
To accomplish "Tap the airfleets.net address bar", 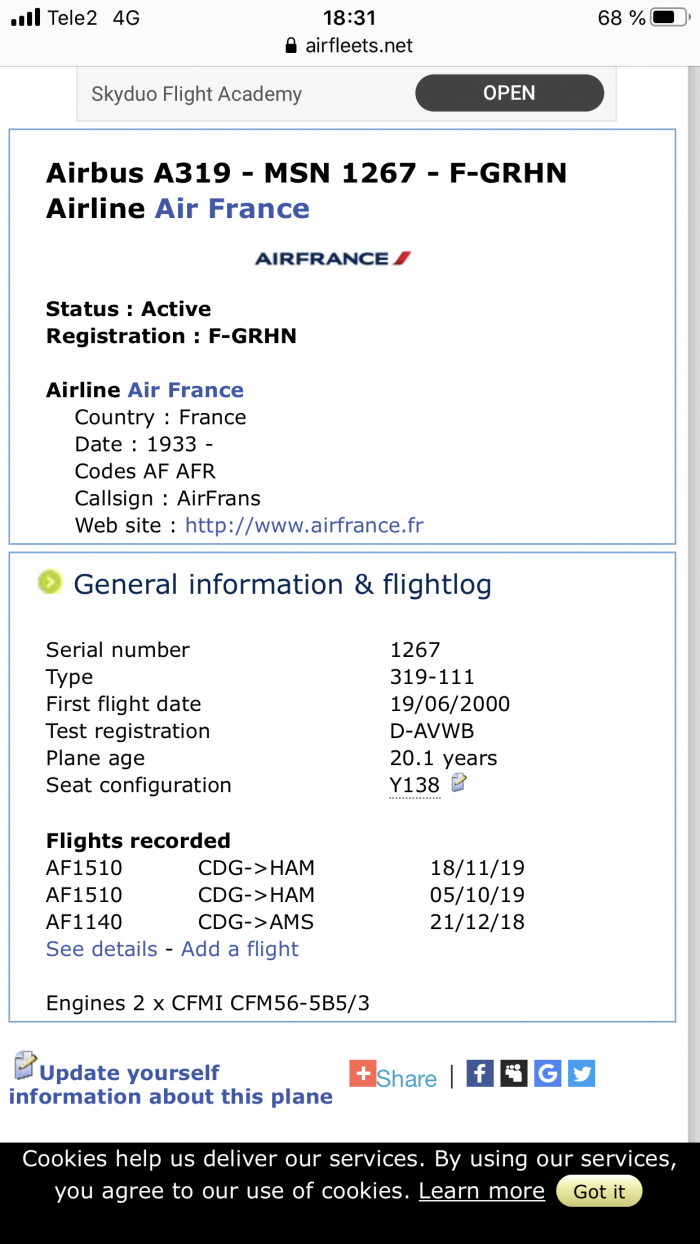I will click(x=349, y=45).
